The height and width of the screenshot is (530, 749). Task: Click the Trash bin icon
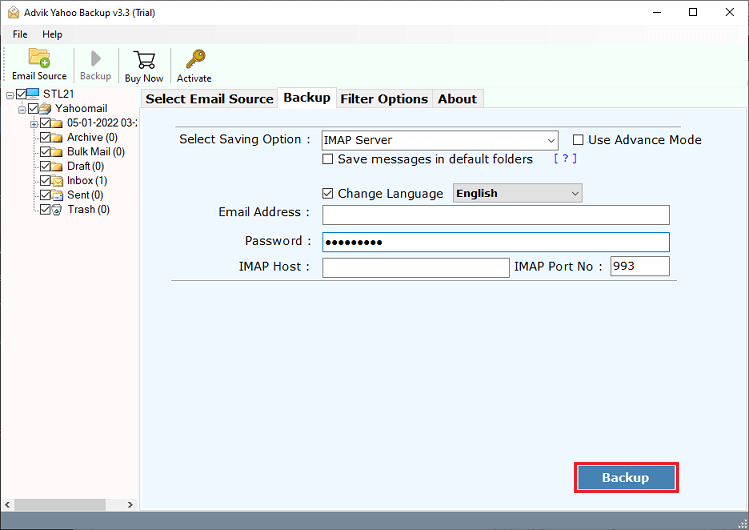point(57,210)
